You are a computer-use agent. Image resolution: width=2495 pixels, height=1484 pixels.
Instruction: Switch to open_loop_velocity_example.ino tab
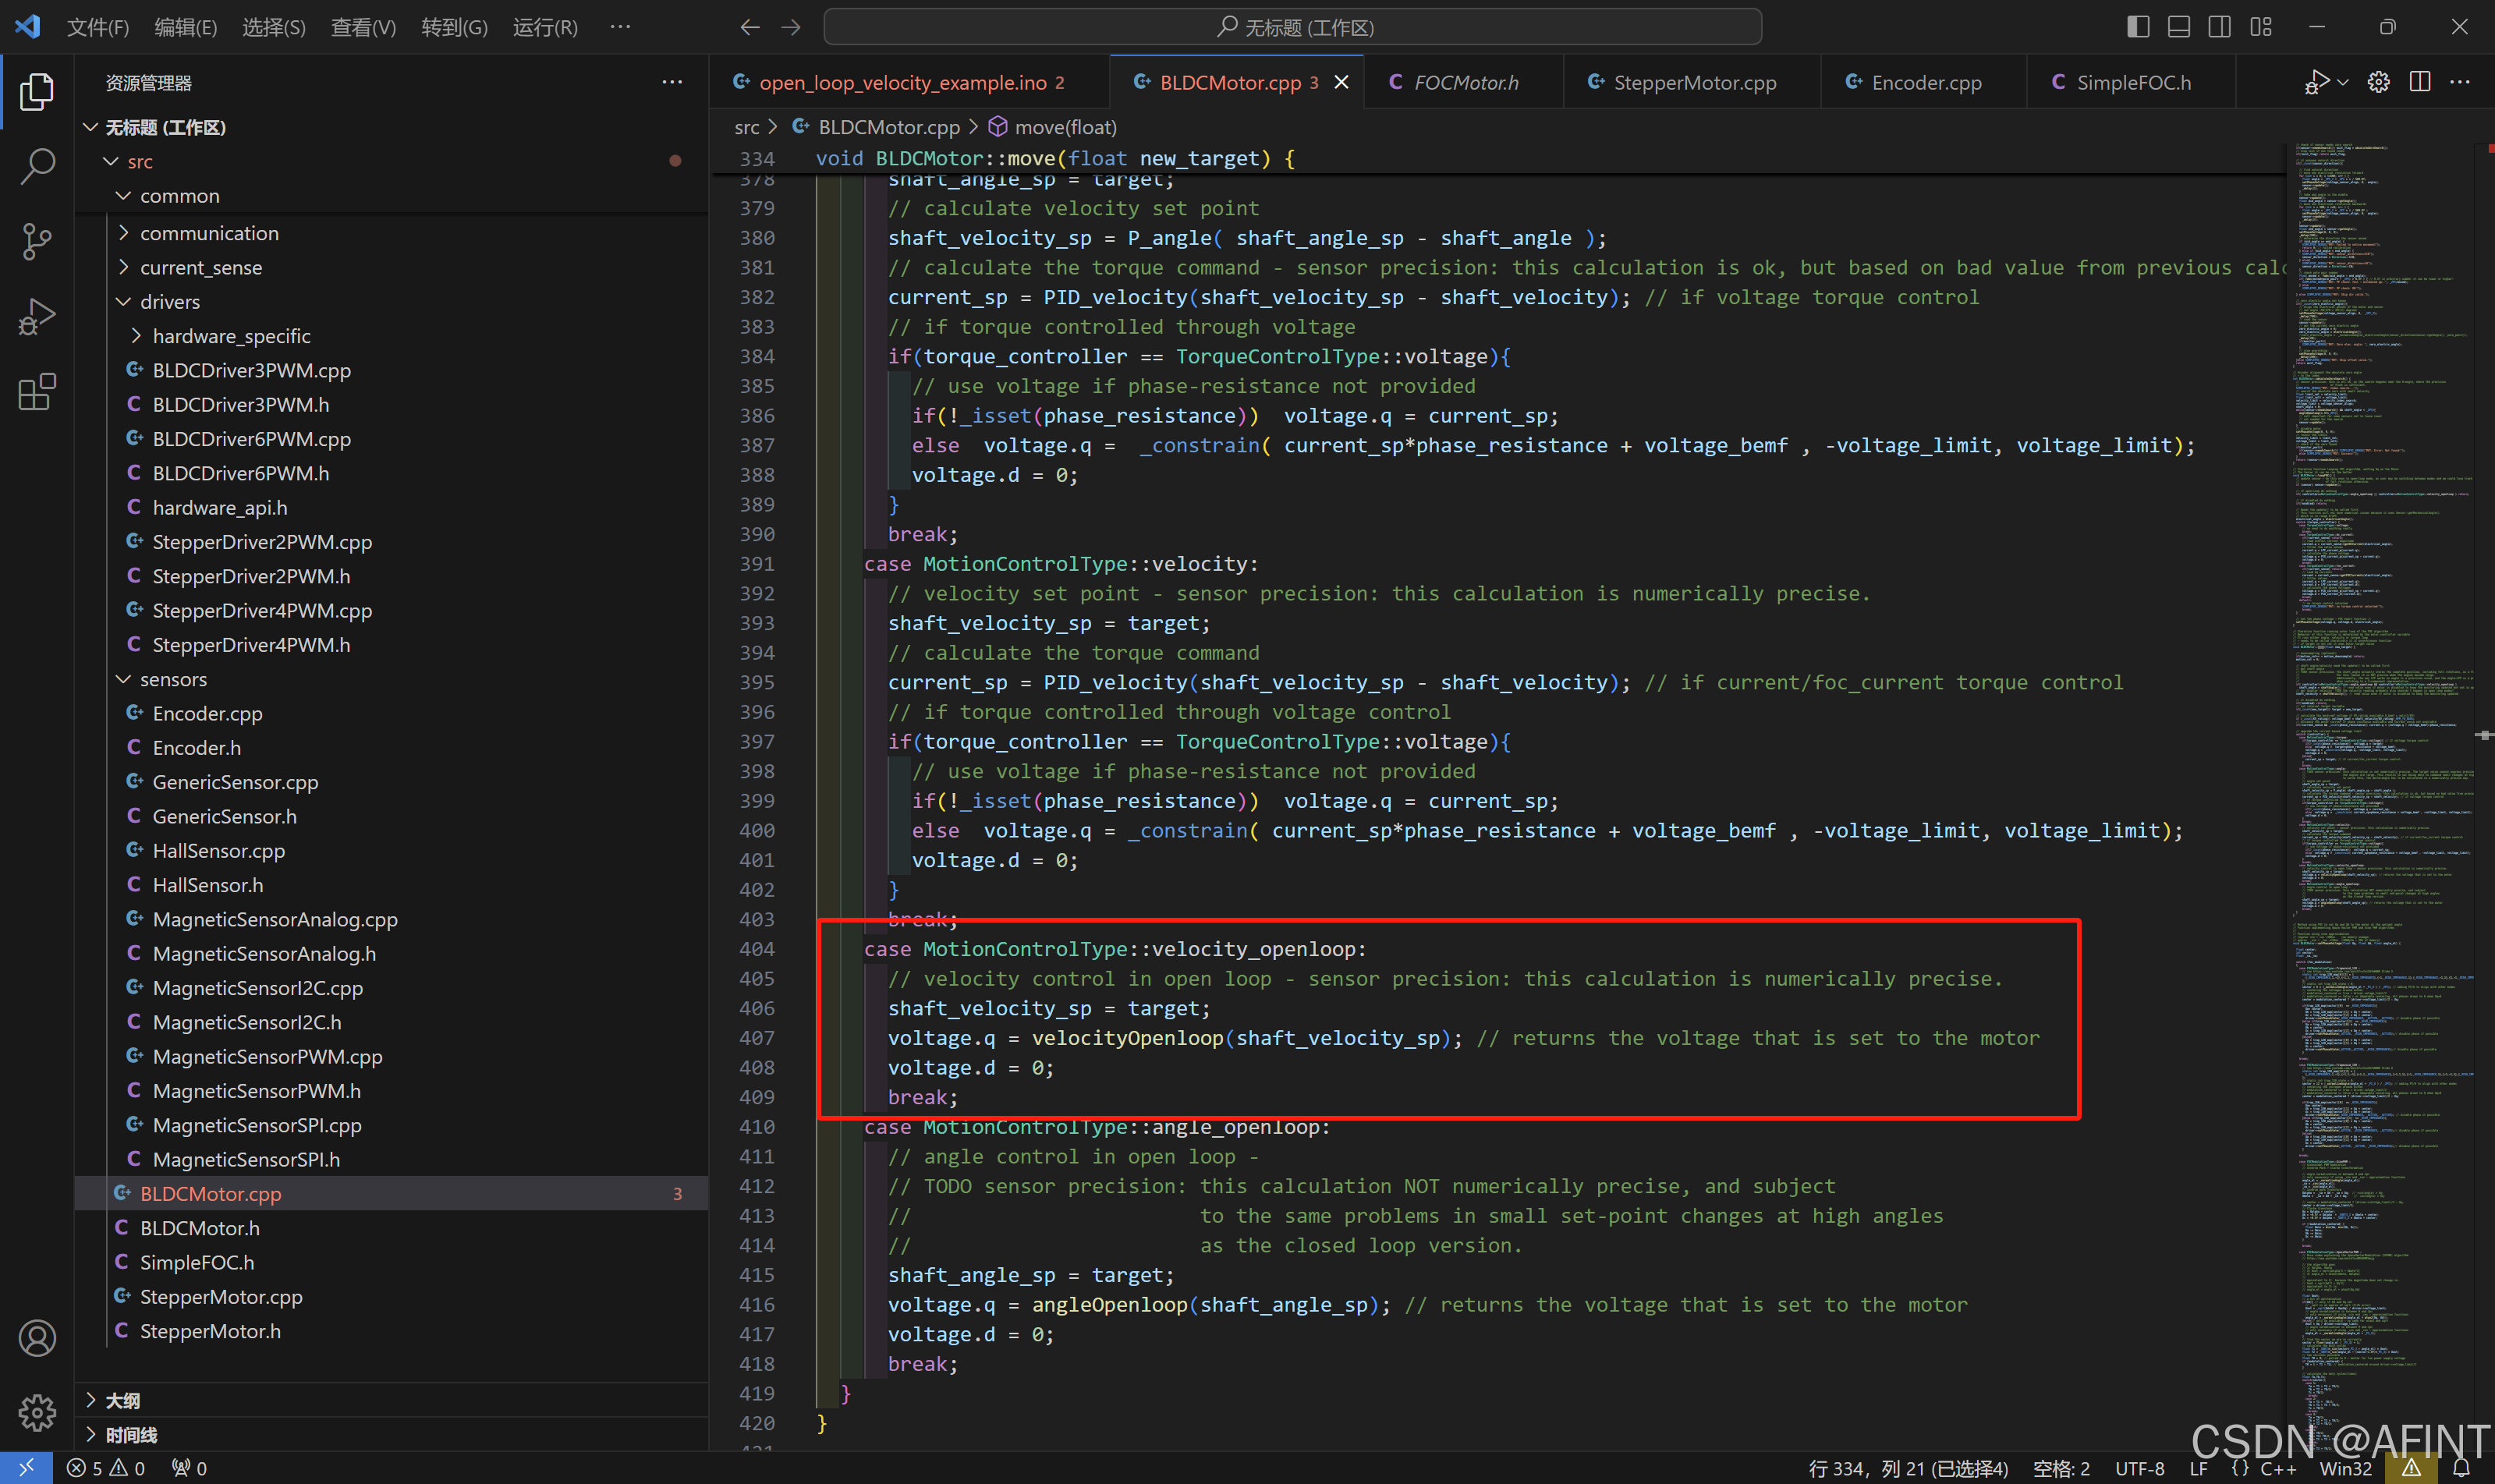[x=910, y=82]
